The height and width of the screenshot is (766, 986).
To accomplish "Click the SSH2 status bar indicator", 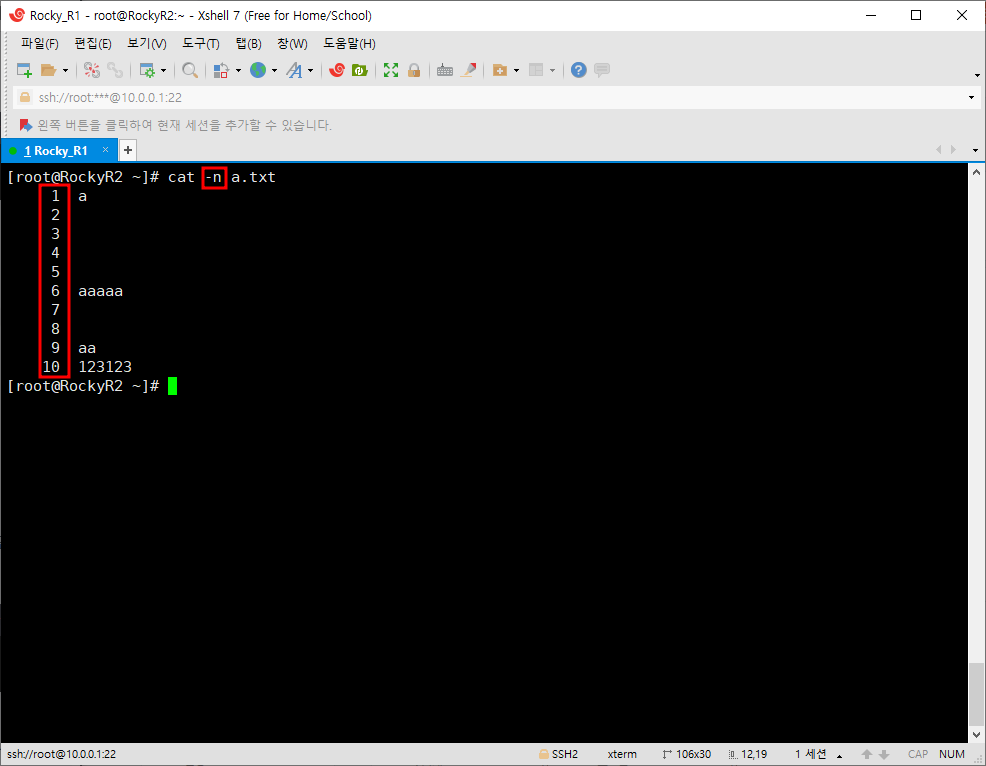I will [558, 754].
